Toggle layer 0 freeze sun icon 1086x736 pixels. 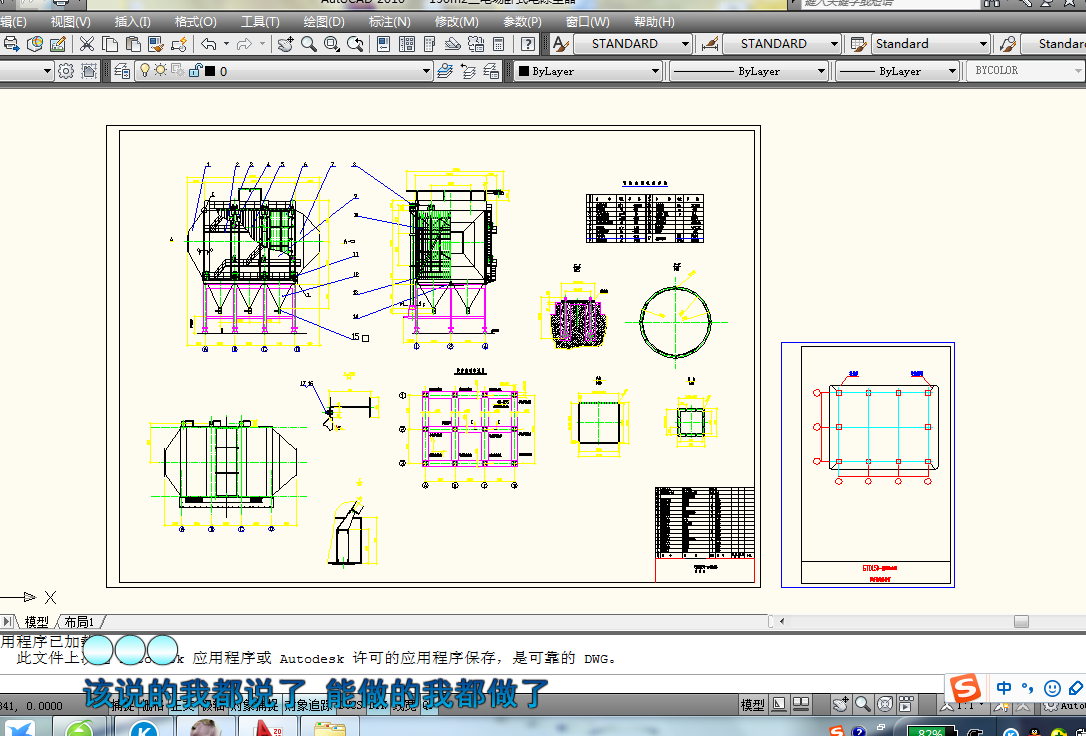[159, 71]
